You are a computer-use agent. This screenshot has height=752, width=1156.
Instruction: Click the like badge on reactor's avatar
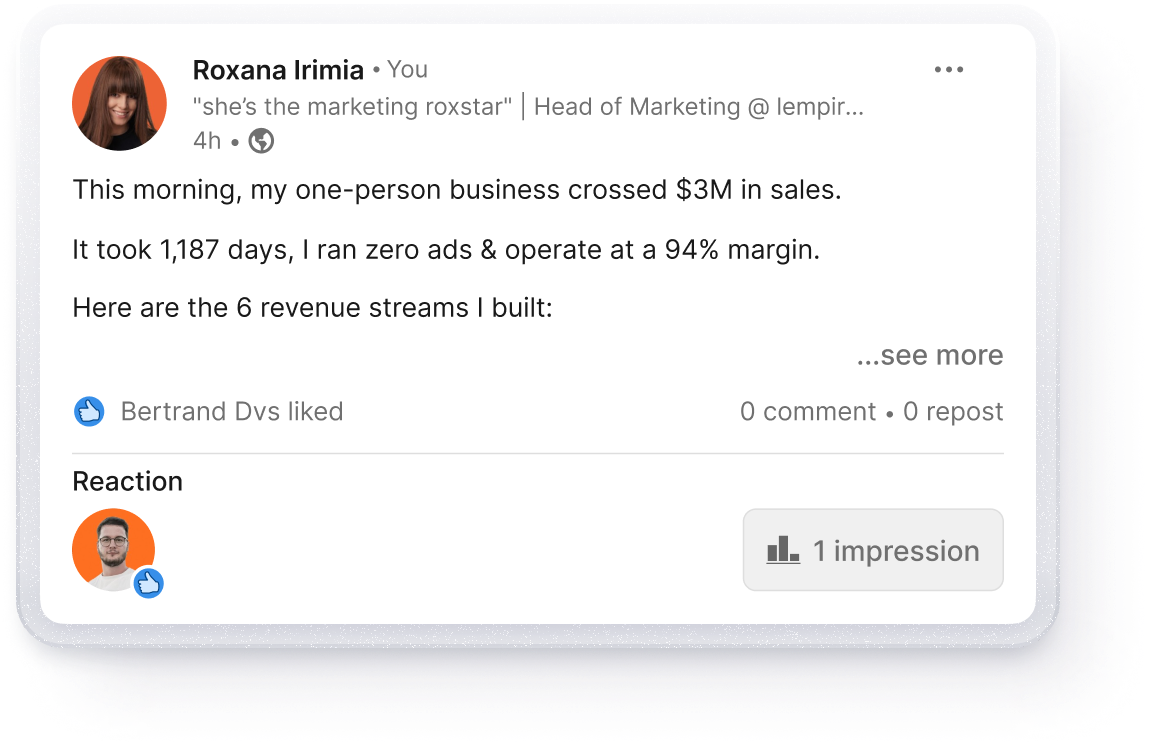point(149,583)
